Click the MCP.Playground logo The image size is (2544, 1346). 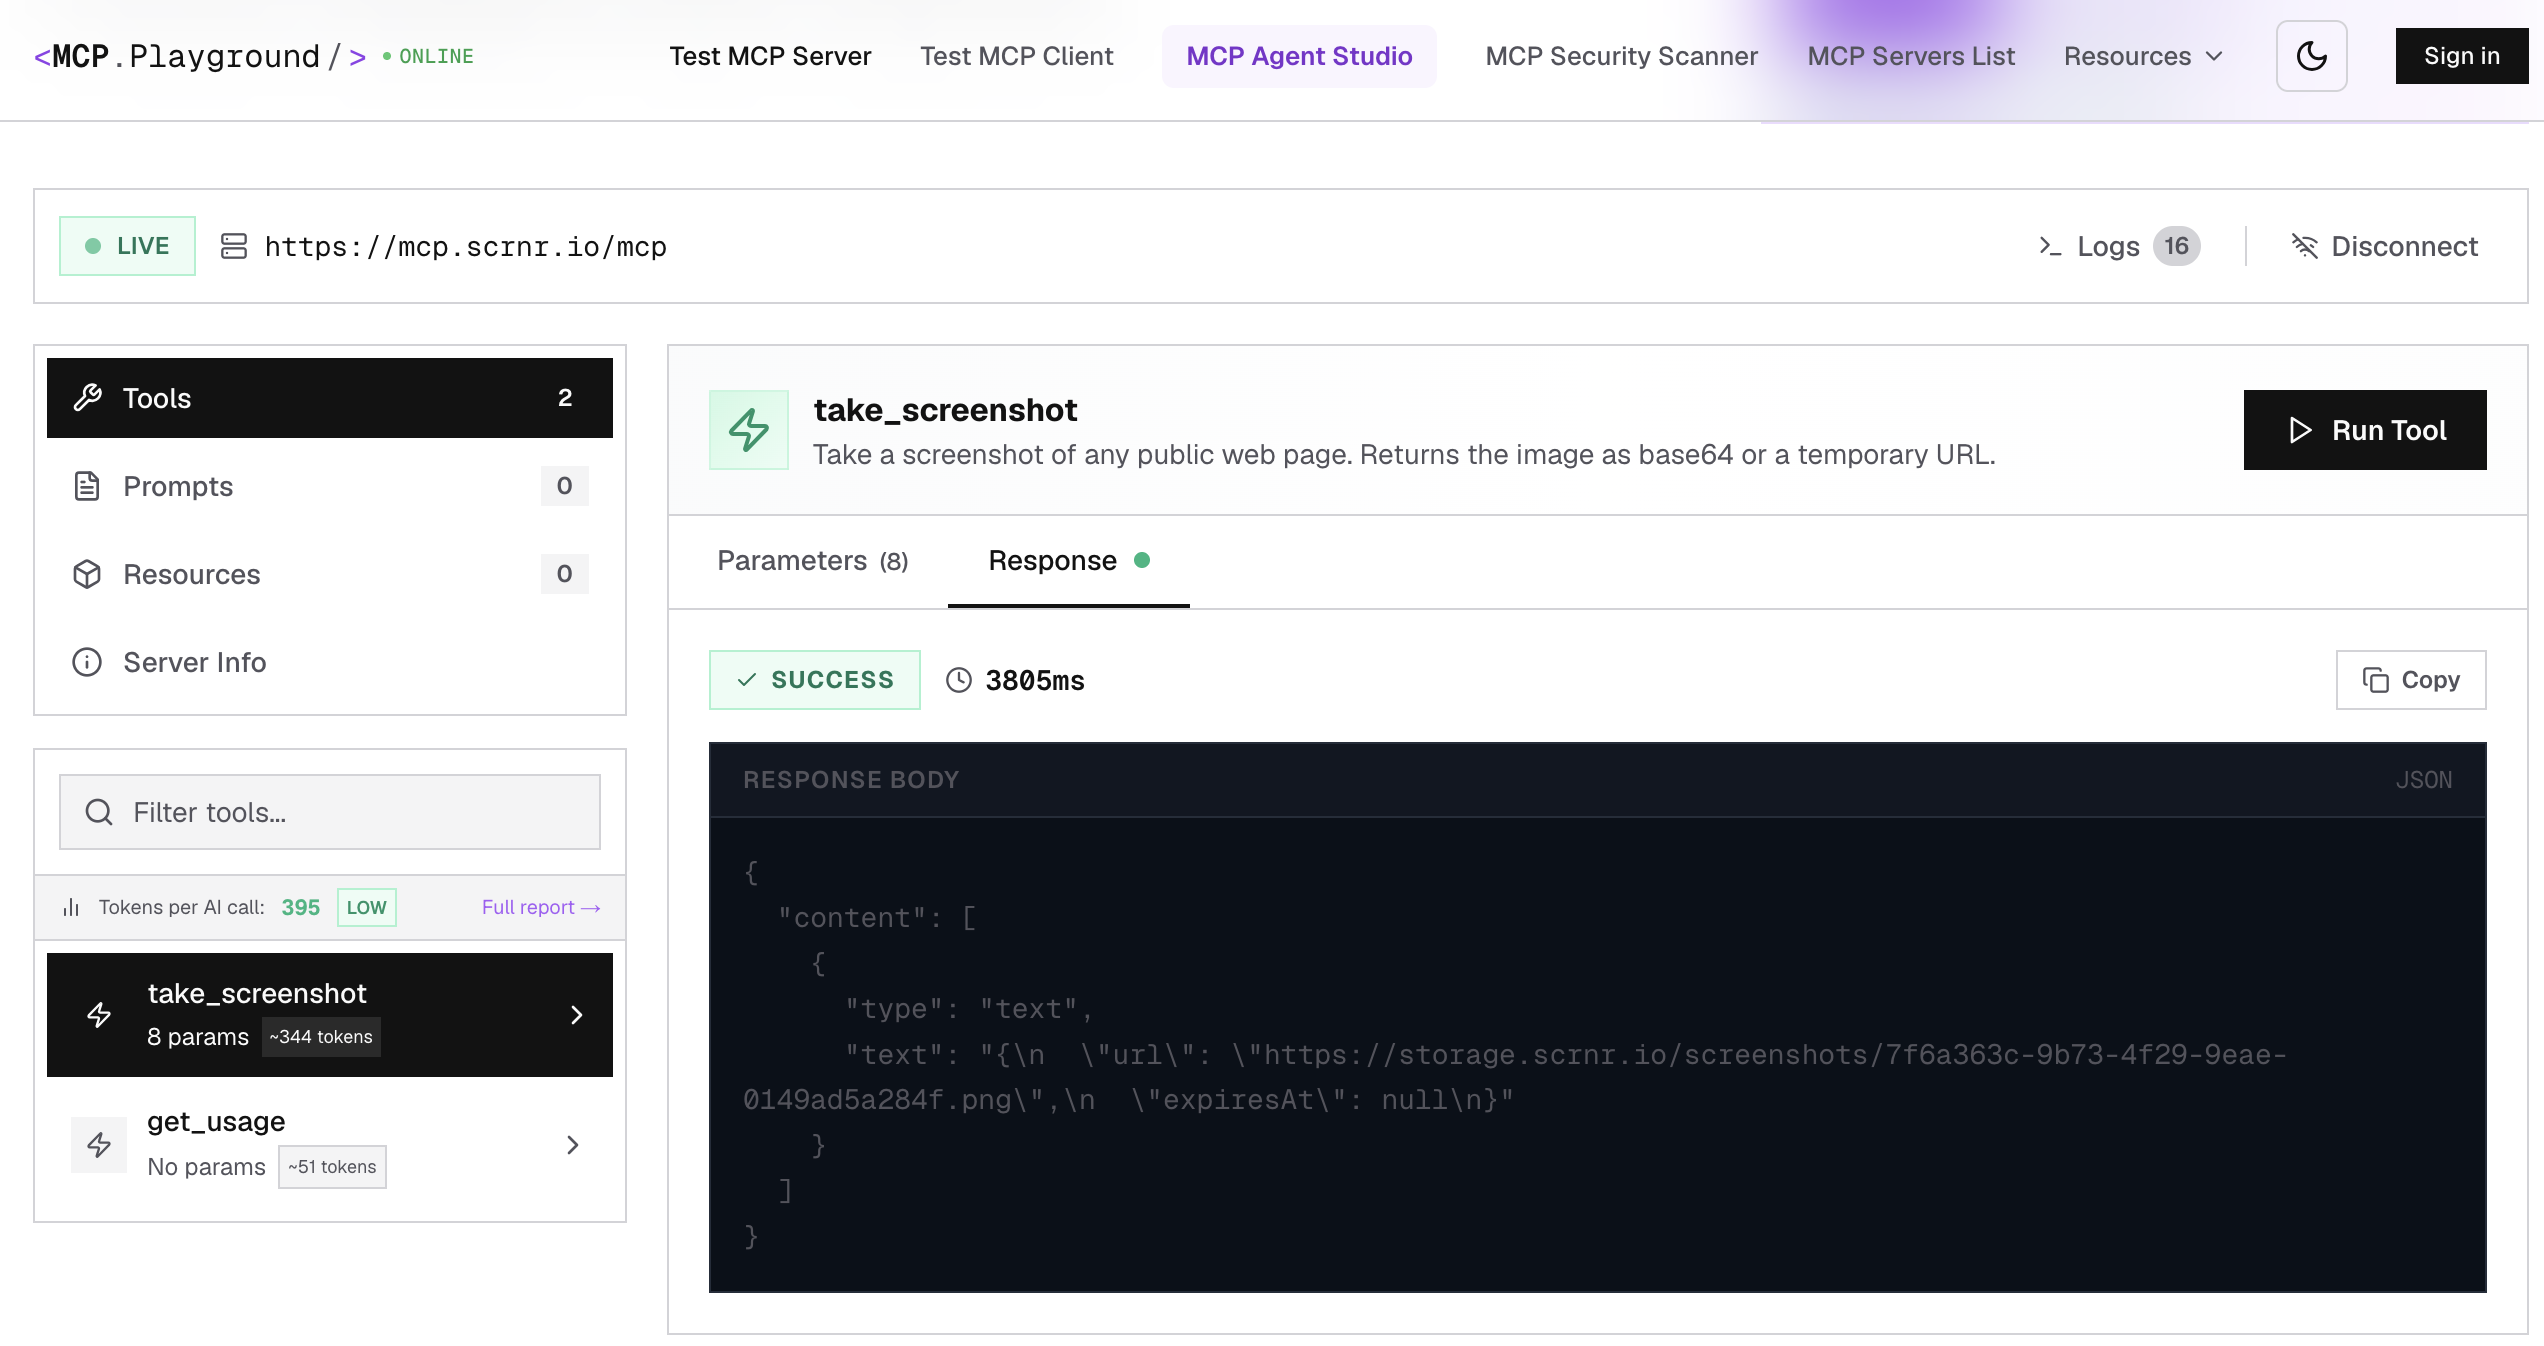point(200,56)
